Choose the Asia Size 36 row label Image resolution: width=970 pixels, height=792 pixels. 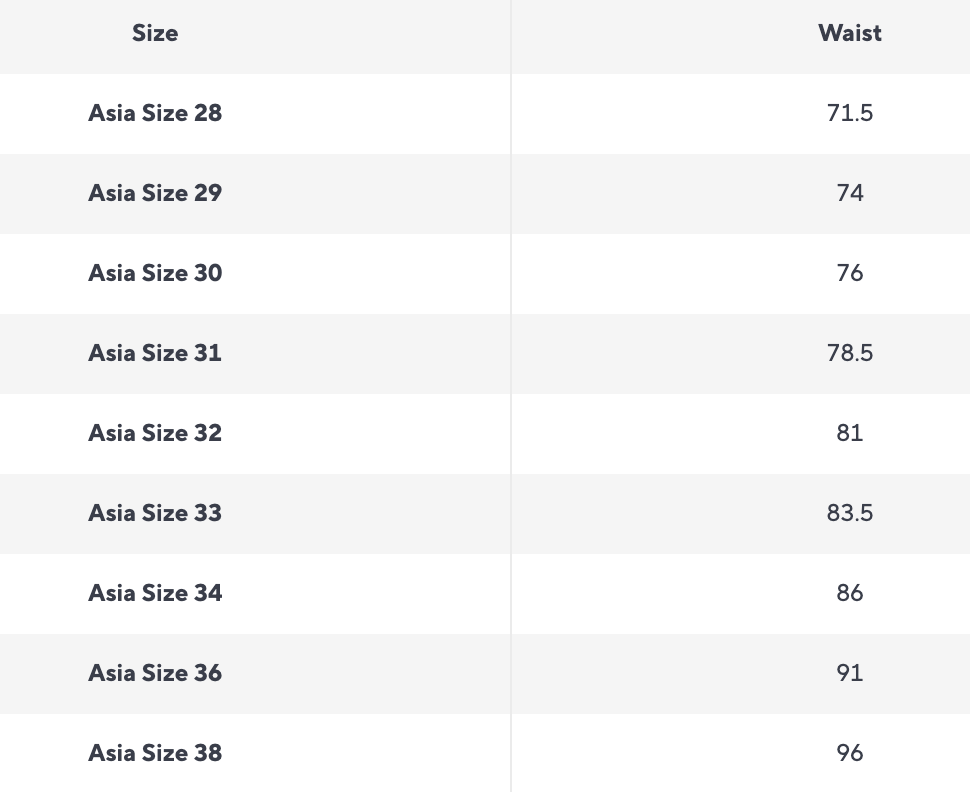coord(155,673)
